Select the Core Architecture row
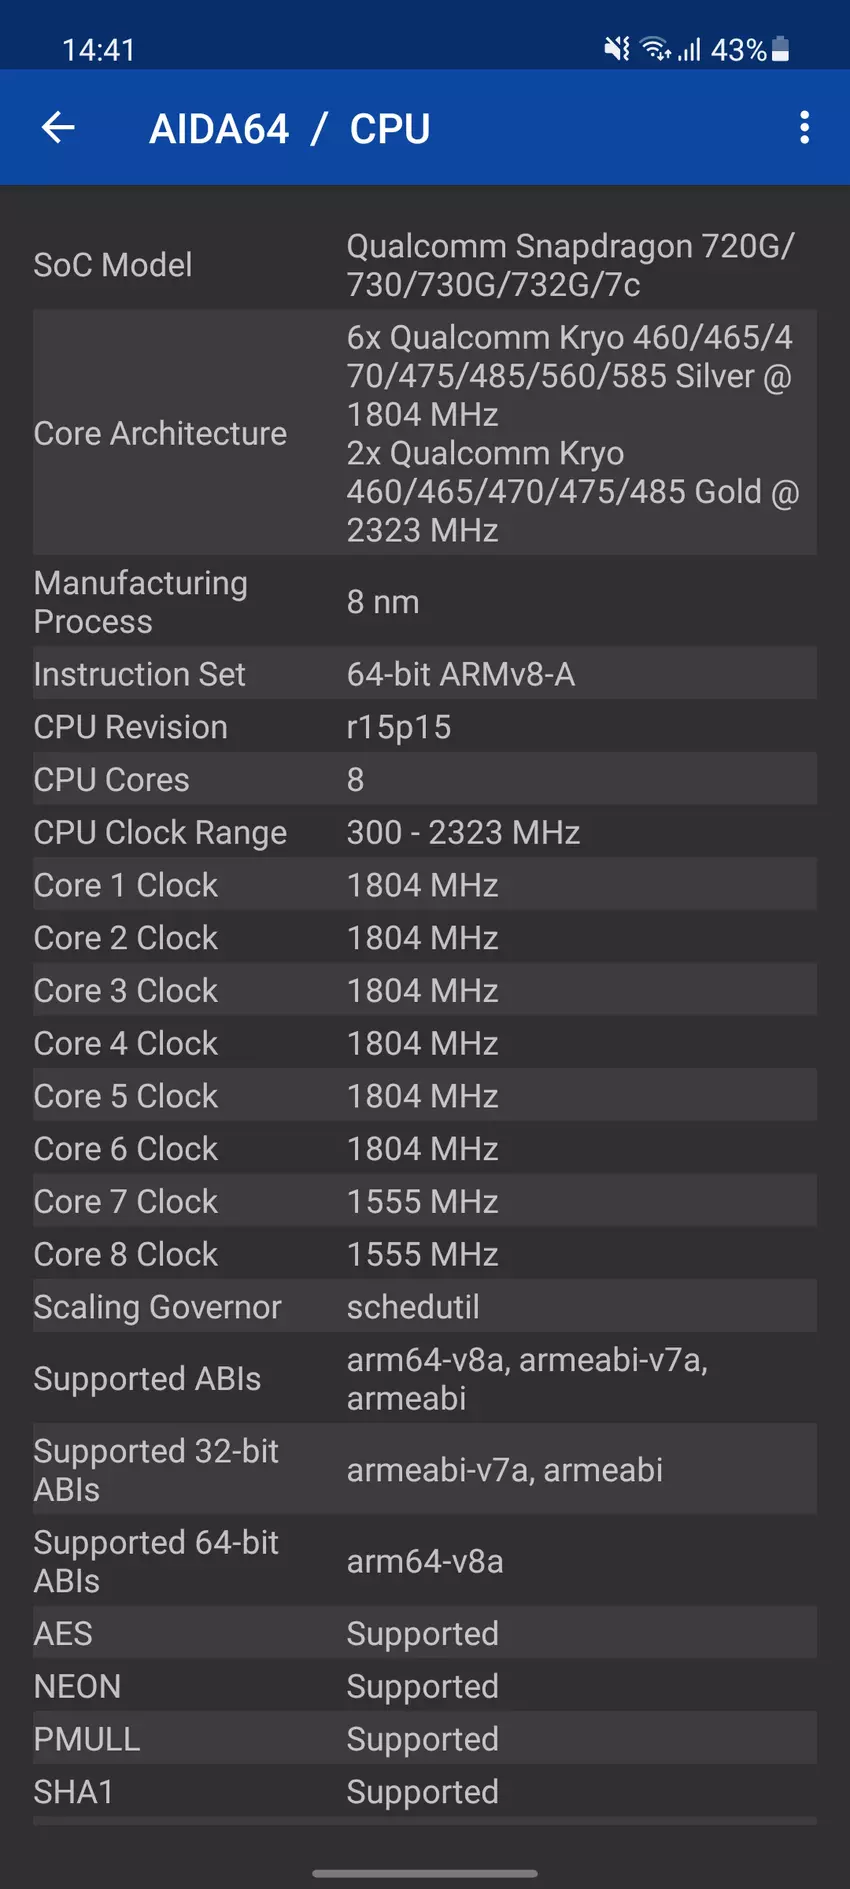The width and height of the screenshot is (850, 1889). 424,433
